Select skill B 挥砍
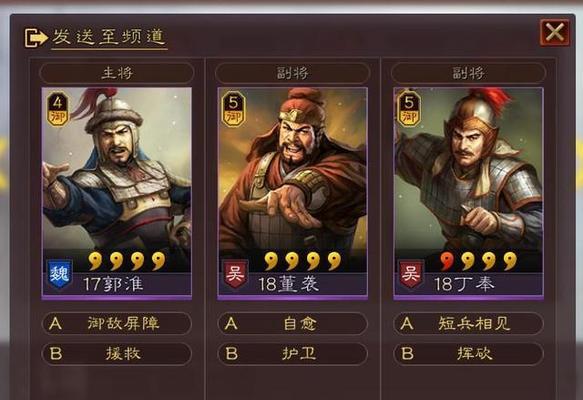This screenshot has width=583, height=400. click(468, 354)
